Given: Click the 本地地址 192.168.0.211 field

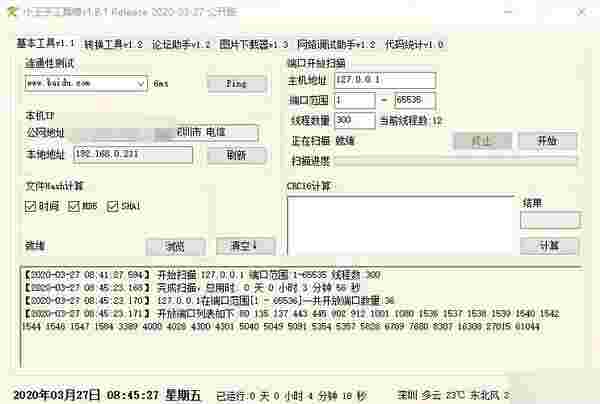Looking at the screenshot, I should coord(133,155).
